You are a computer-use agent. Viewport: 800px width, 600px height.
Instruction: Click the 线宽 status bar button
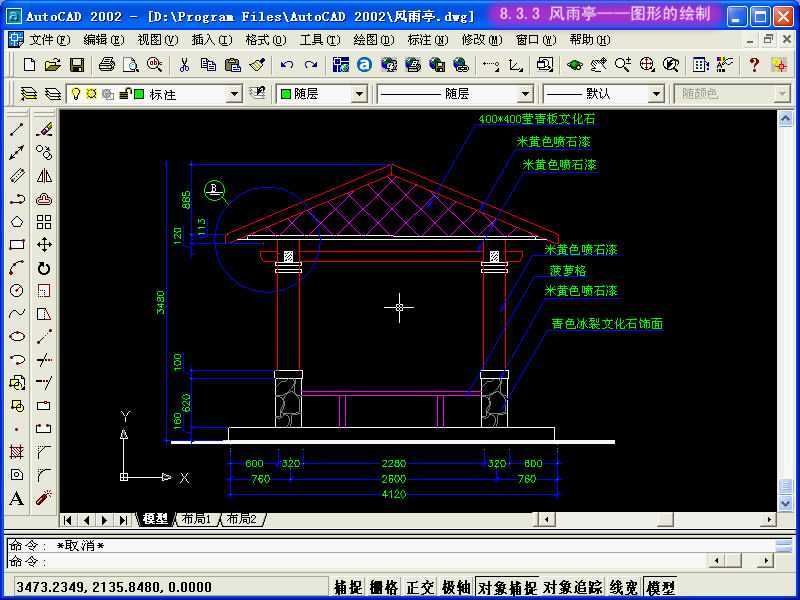point(624,588)
